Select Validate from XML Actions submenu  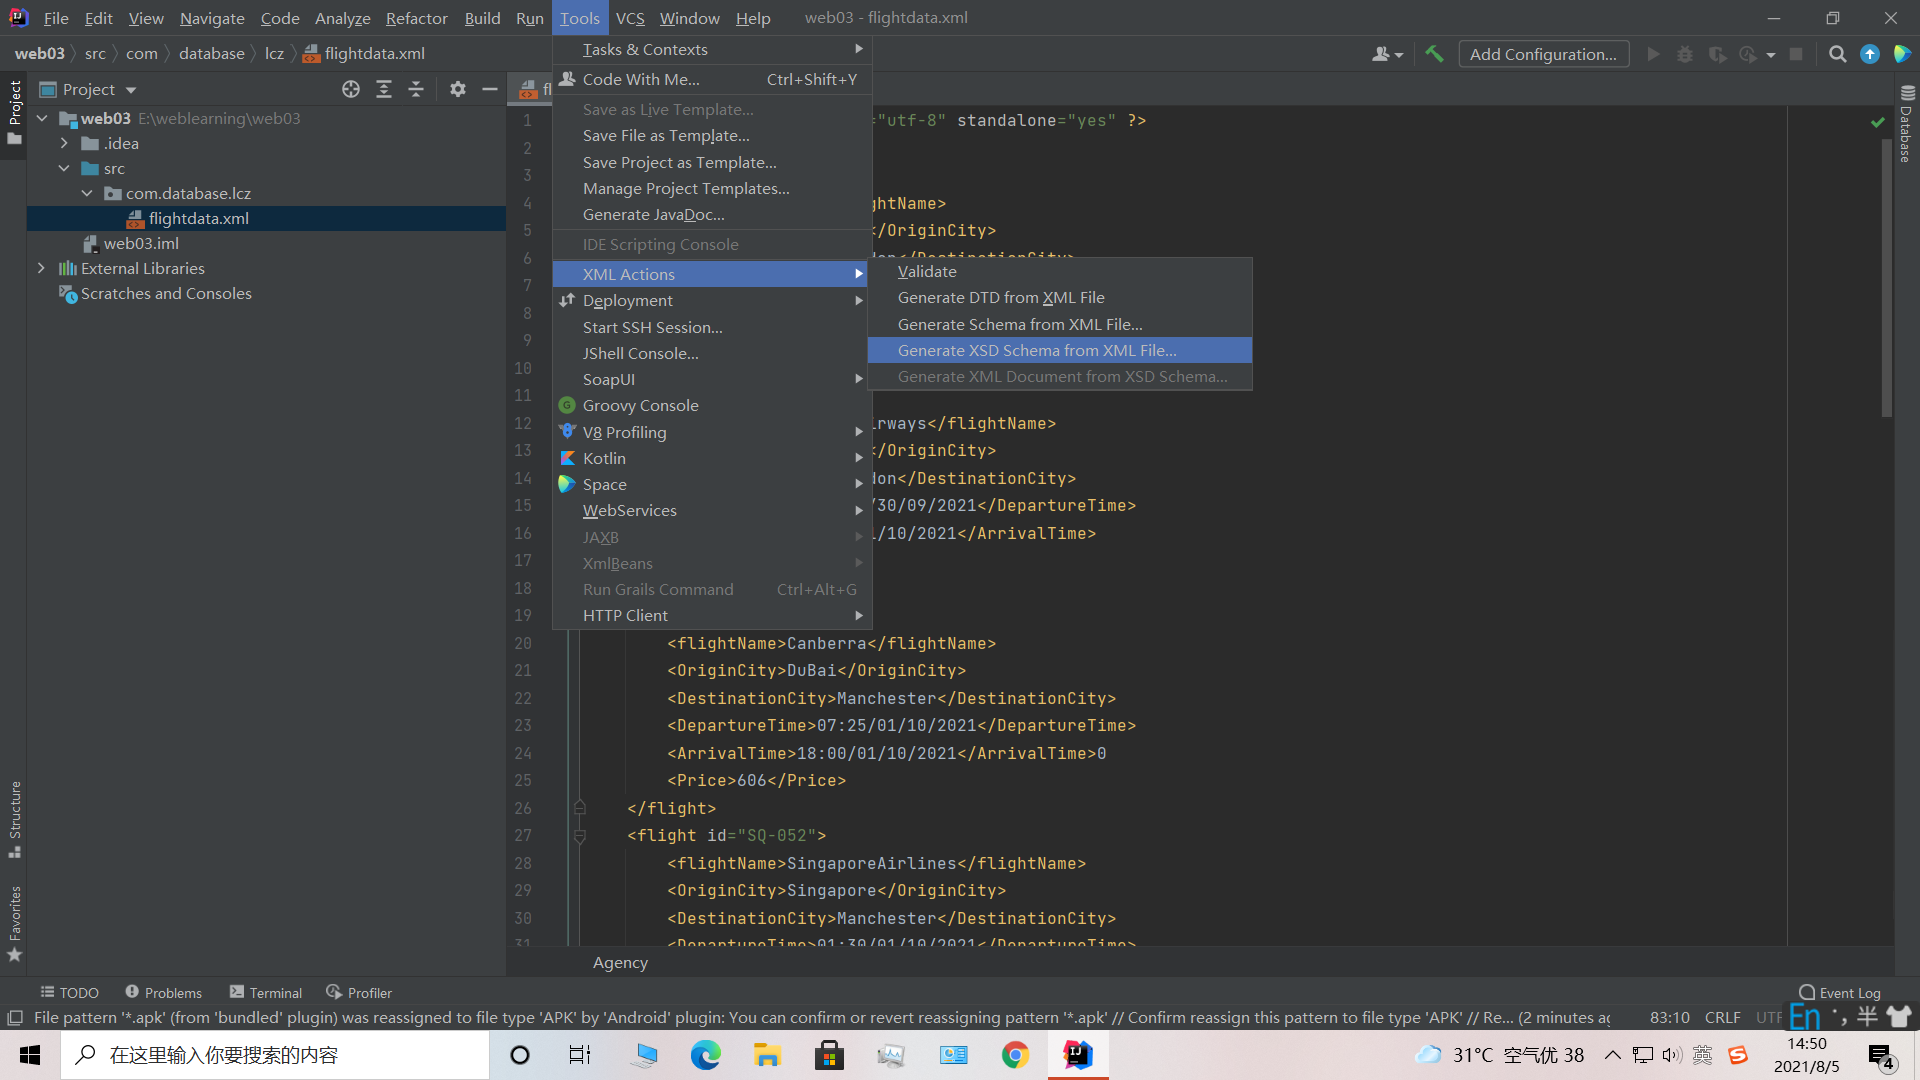pos(1060,271)
